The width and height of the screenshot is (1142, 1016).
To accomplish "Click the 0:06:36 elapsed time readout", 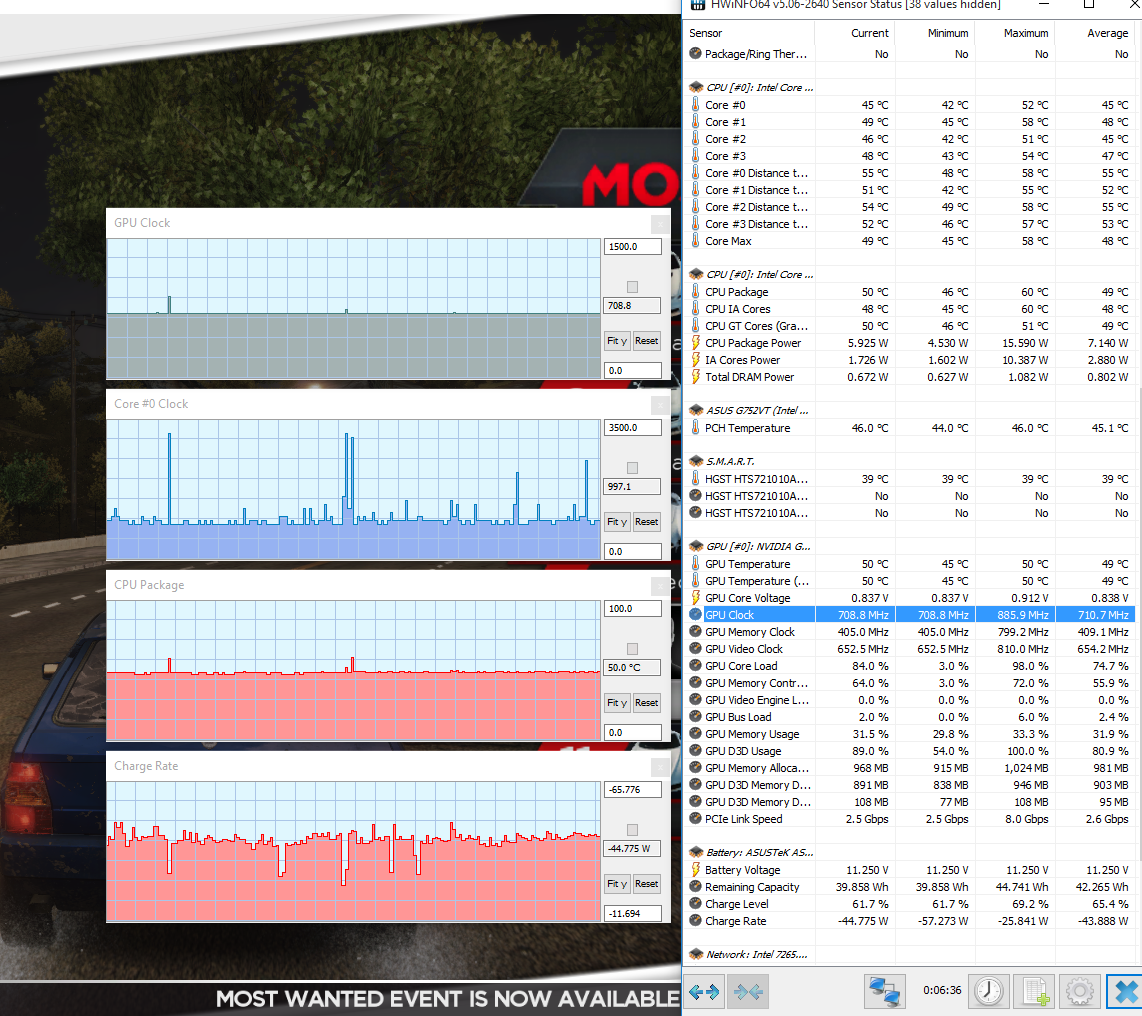I will click(x=942, y=991).
